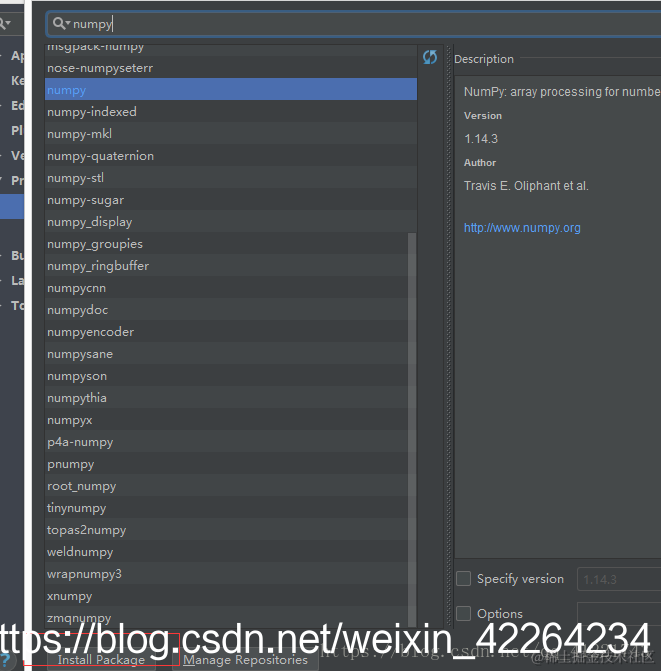Select the numpysane package

tap(226, 354)
